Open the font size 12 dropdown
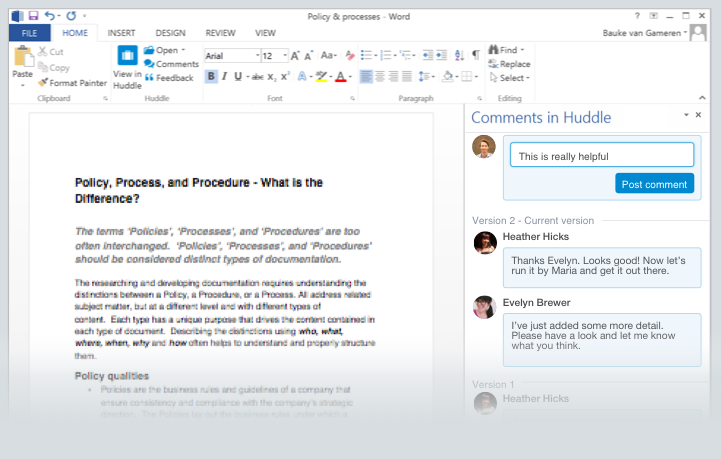The height and width of the screenshot is (459, 721). pyautogui.click(x=285, y=56)
